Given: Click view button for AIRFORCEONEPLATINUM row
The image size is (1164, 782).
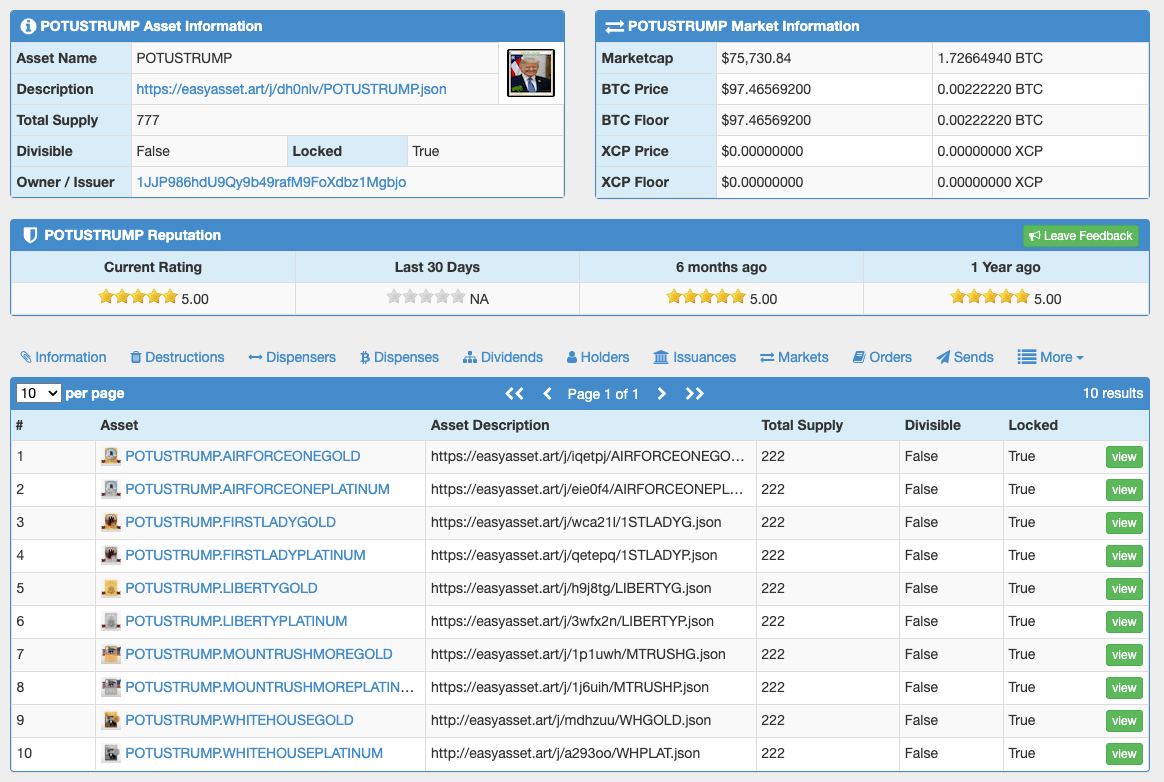Looking at the screenshot, I should [1124, 489].
